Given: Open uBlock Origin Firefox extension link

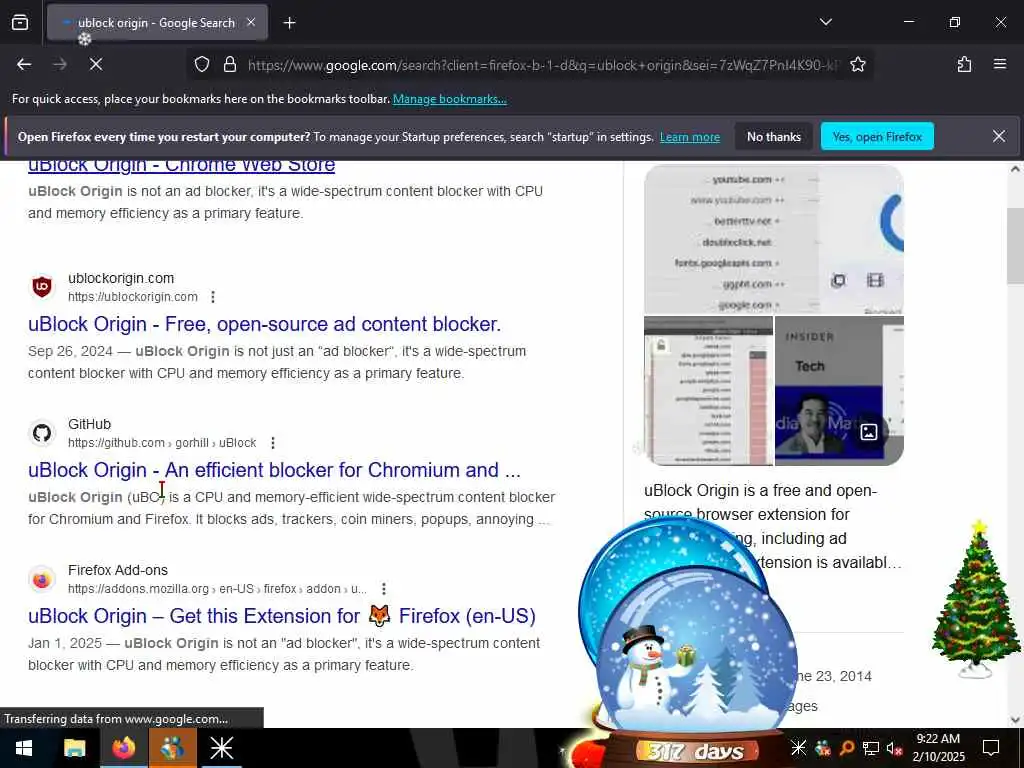Looking at the screenshot, I should click(x=281, y=616).
